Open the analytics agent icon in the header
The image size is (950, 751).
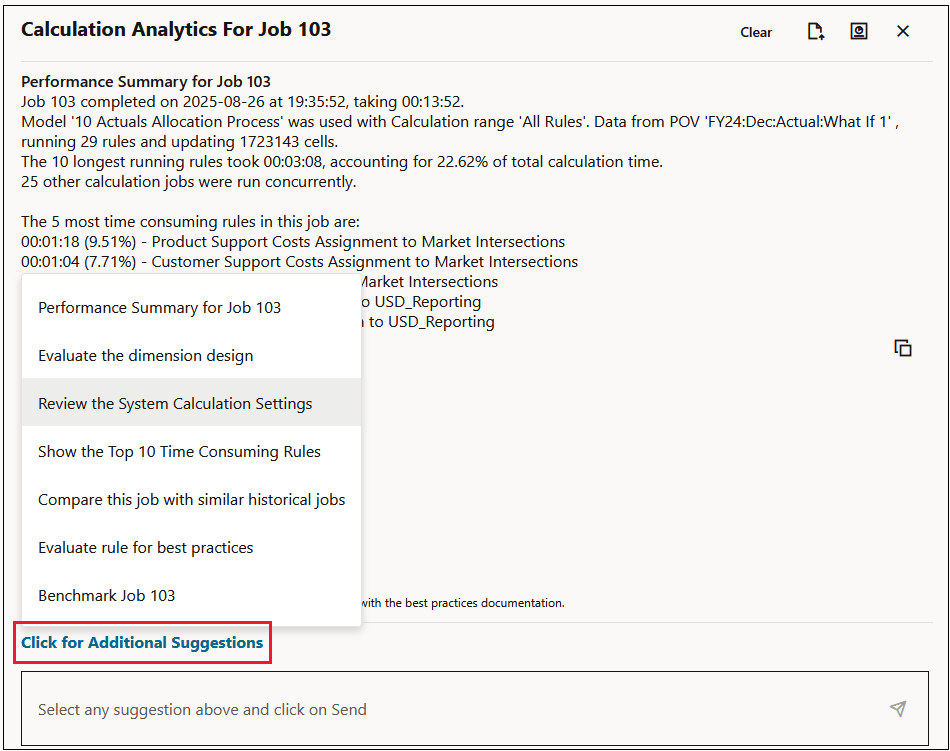859,31
